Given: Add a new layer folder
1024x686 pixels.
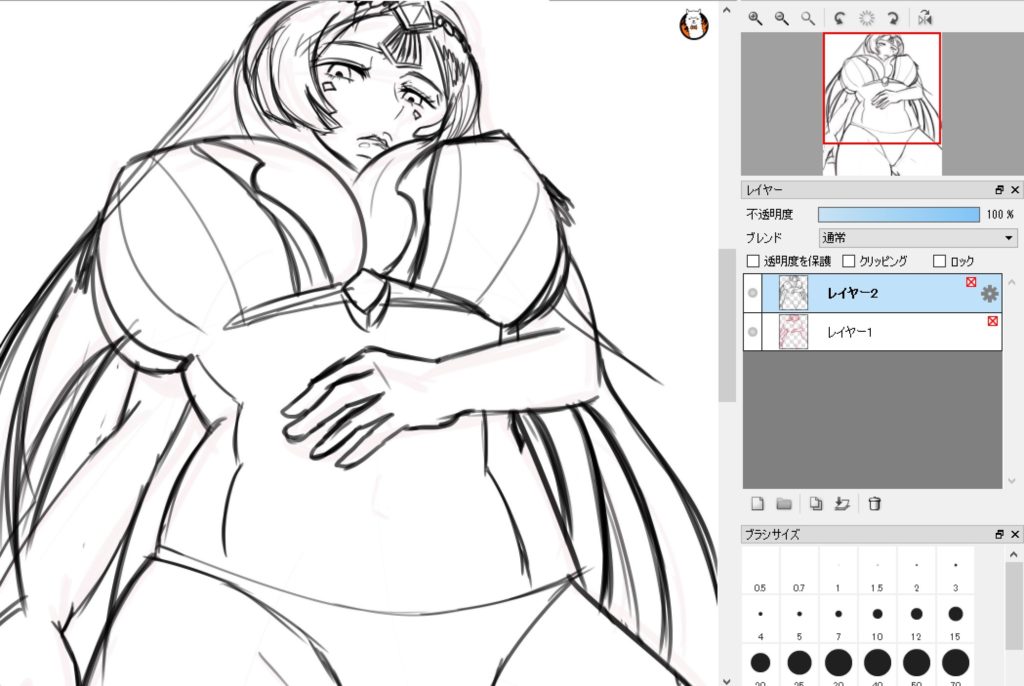Looking at the screenshot, I should coord(784,503).
